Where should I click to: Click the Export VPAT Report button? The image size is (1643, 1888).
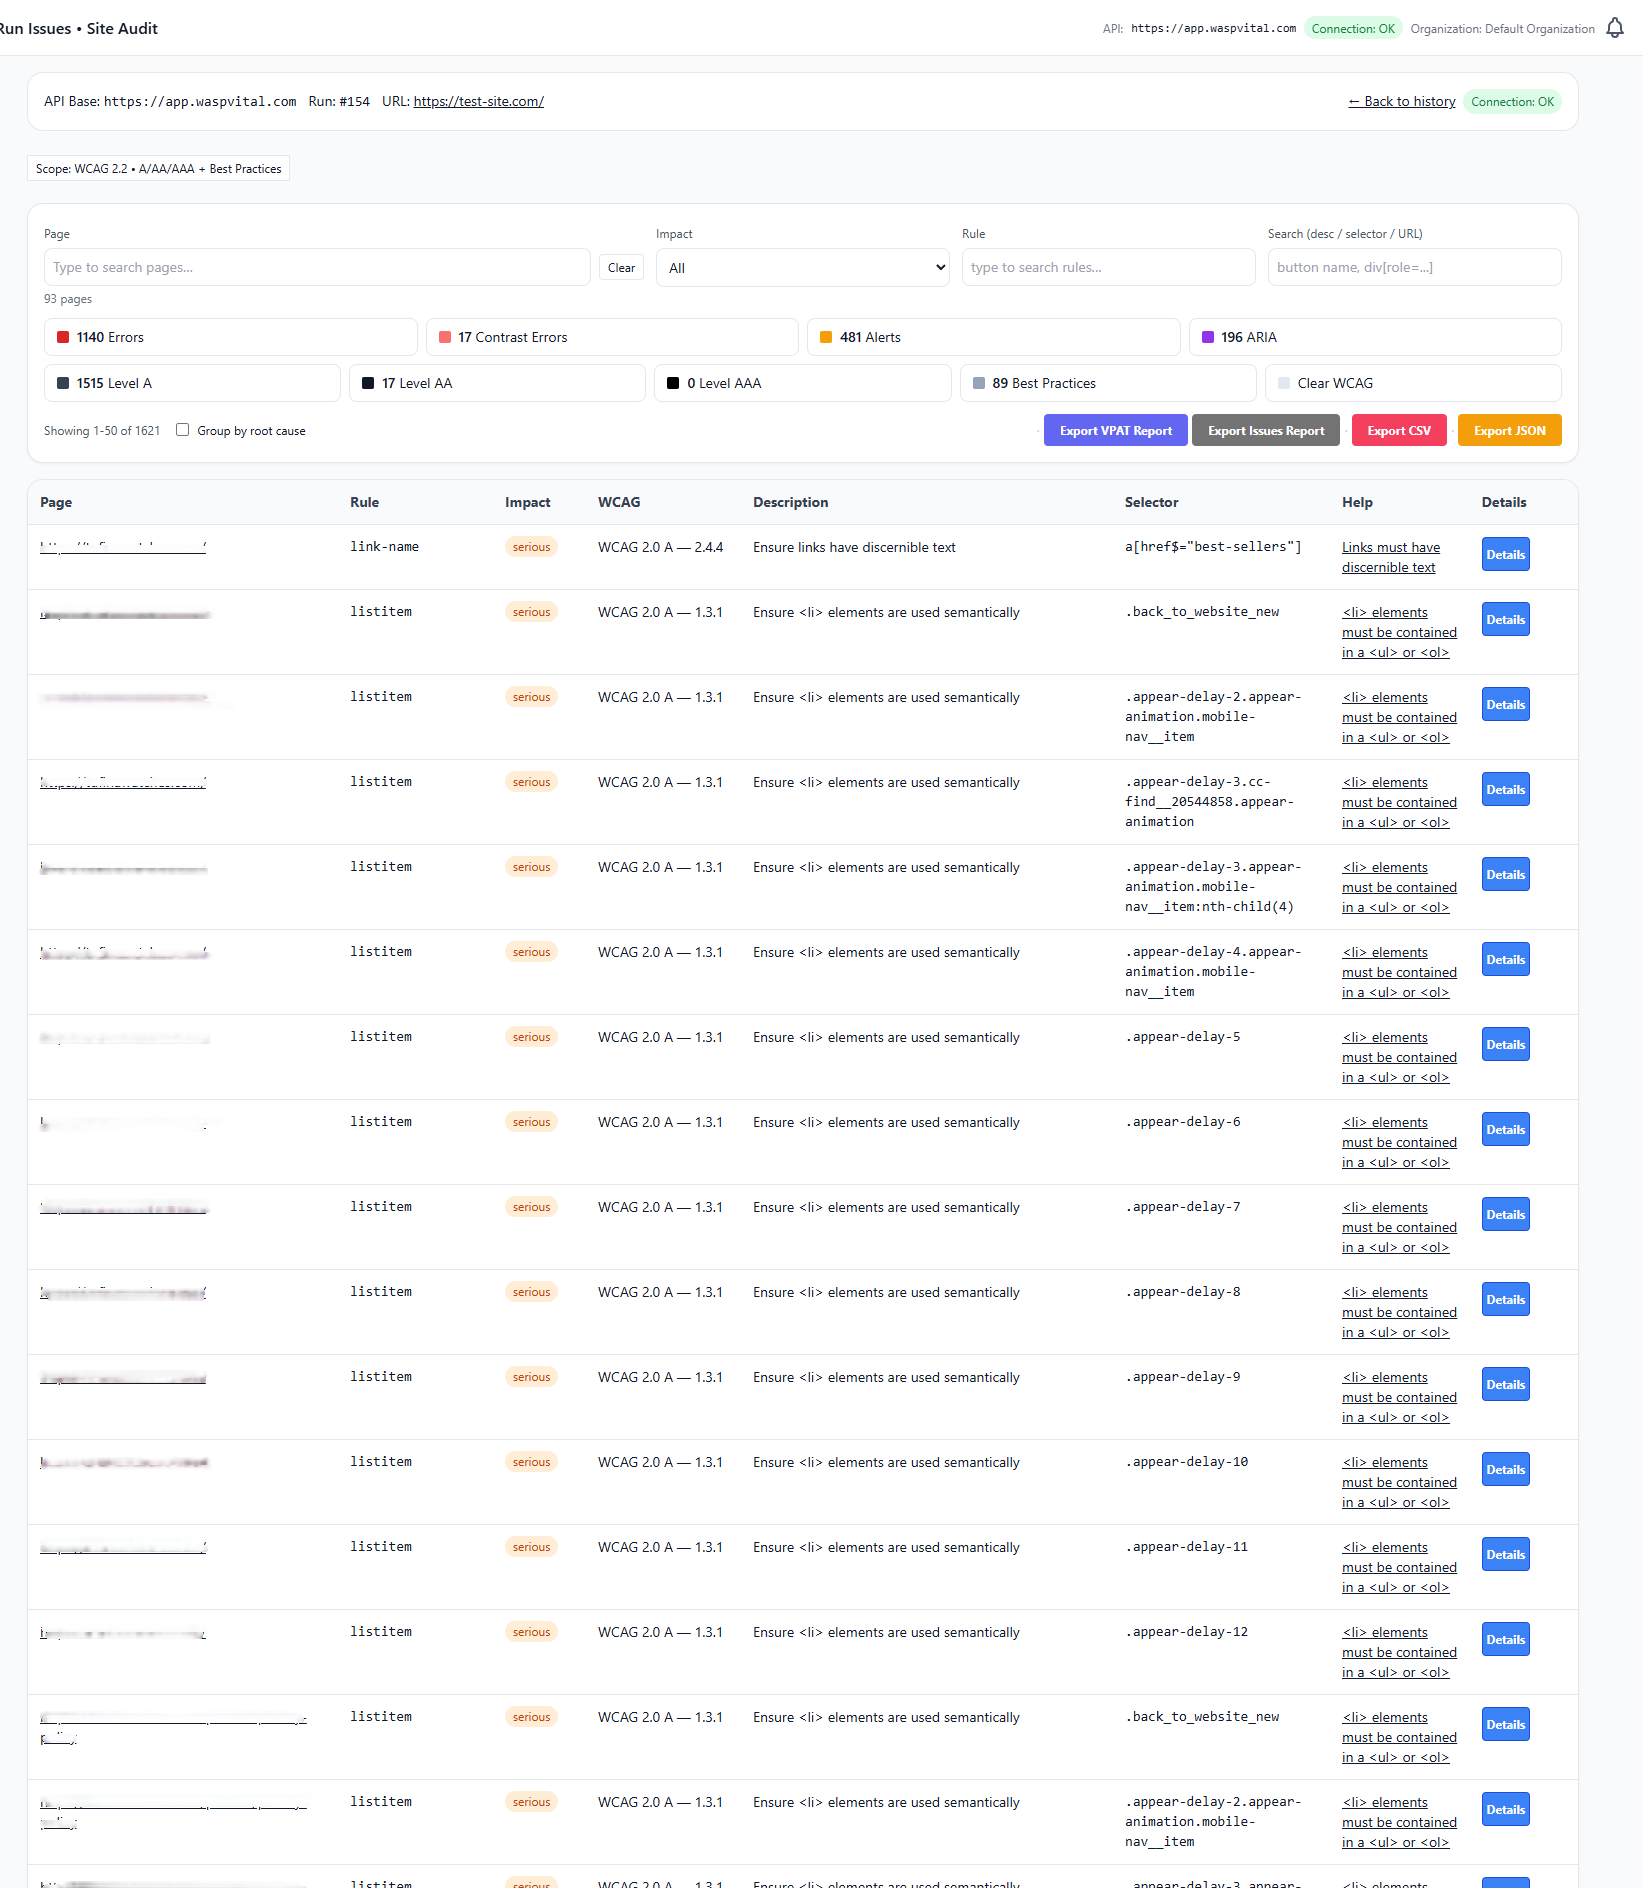pyautogui.click(x=1115, y=431)
